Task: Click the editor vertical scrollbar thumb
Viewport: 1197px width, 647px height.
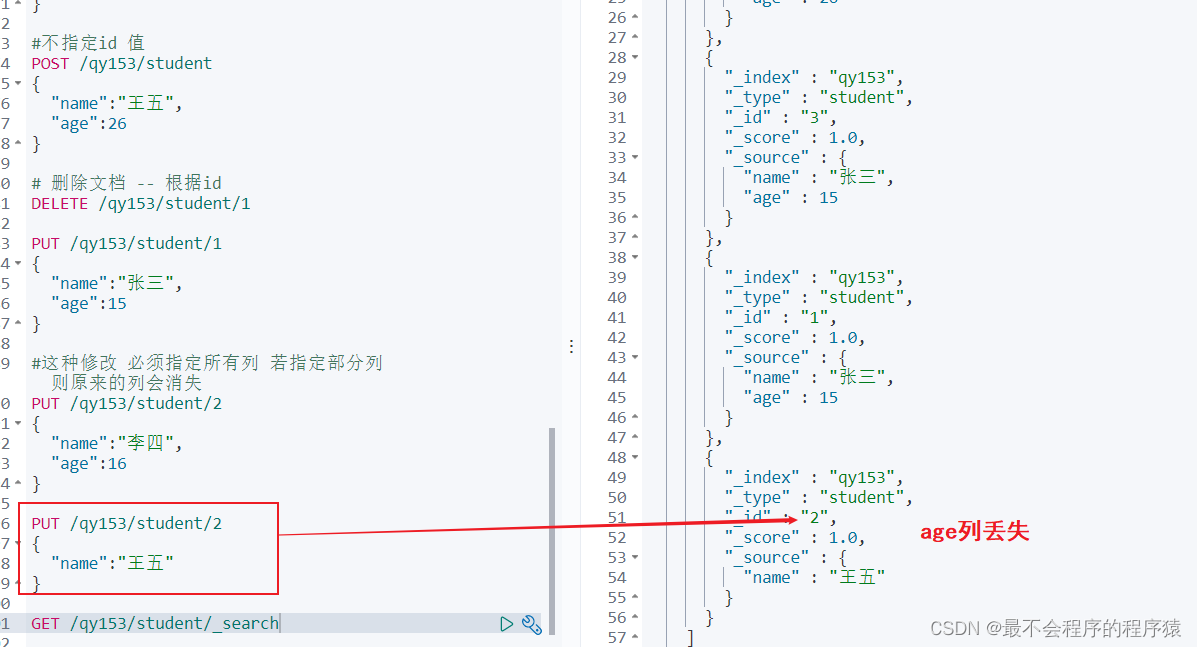Action: (552, 531)
